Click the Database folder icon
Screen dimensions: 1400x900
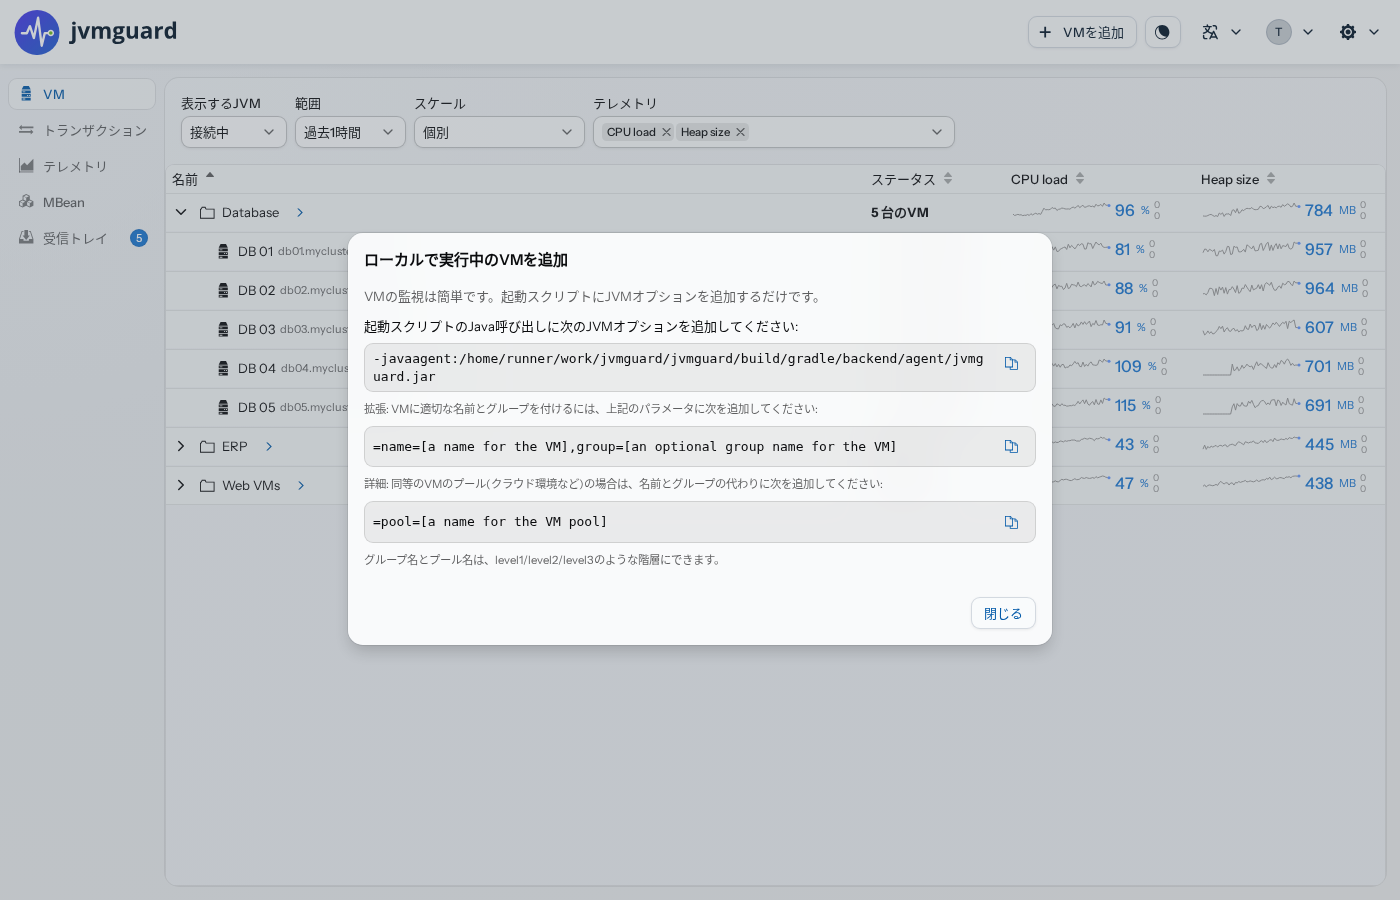tap(208, 213)
